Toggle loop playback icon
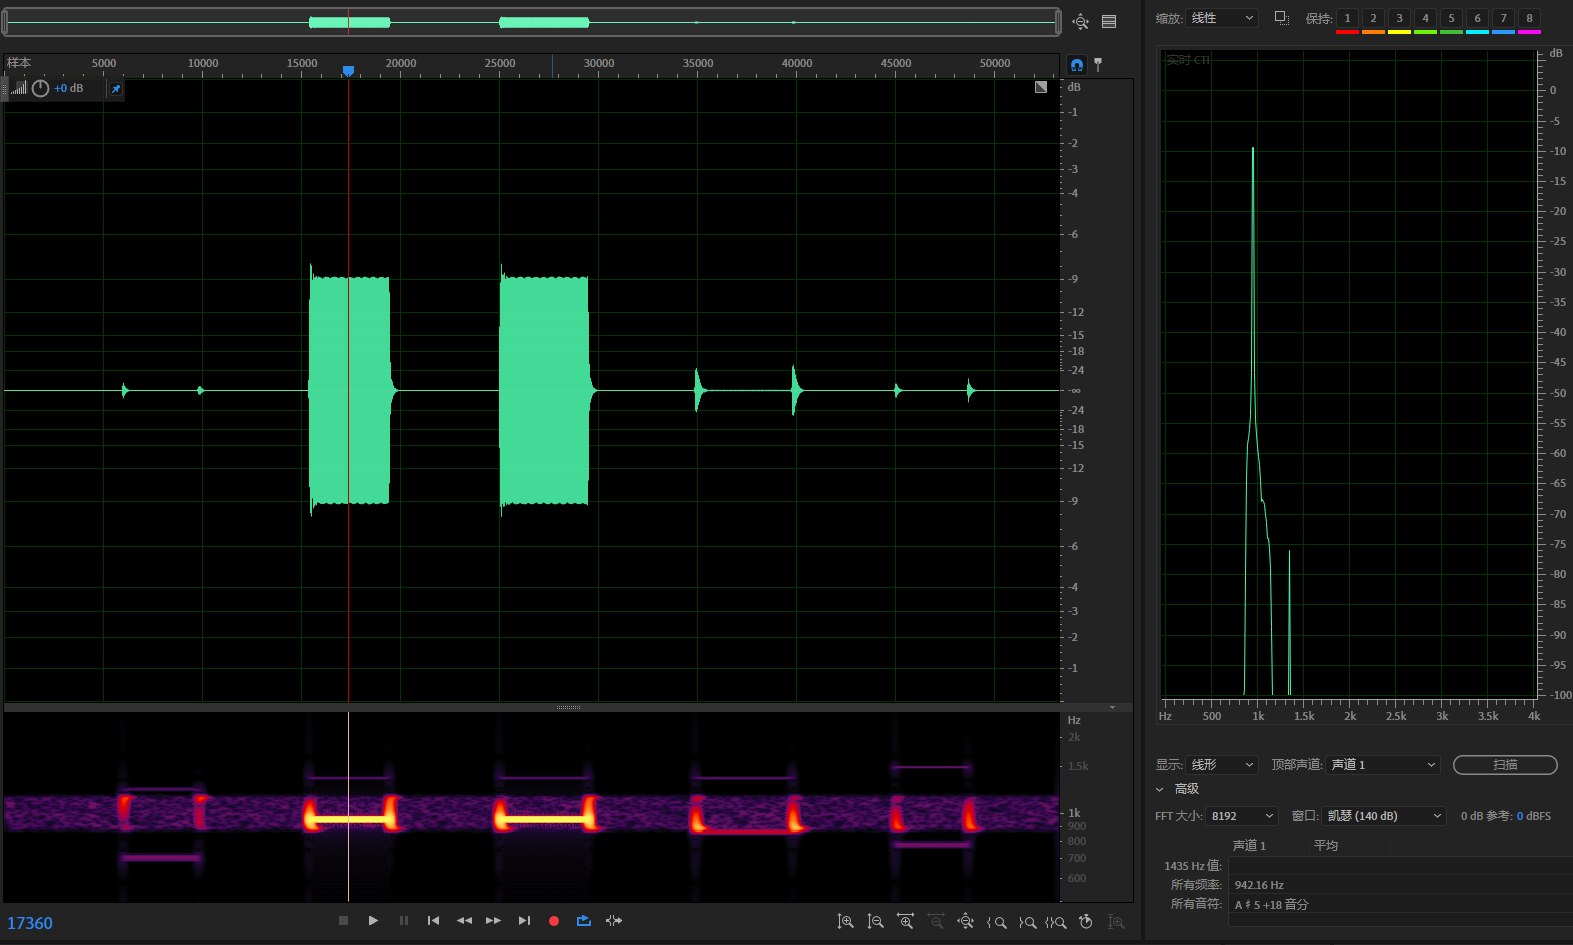The height and width of the screenshot is (945, 1573). pos(584,921)
